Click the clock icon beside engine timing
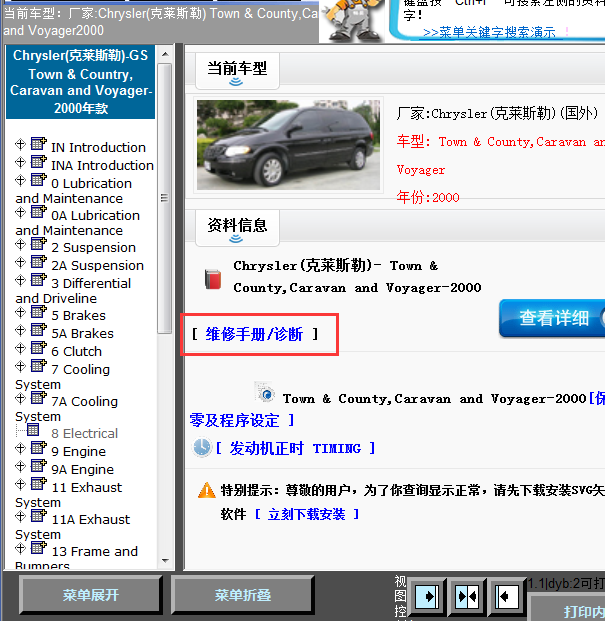 [x=202, y=447]
